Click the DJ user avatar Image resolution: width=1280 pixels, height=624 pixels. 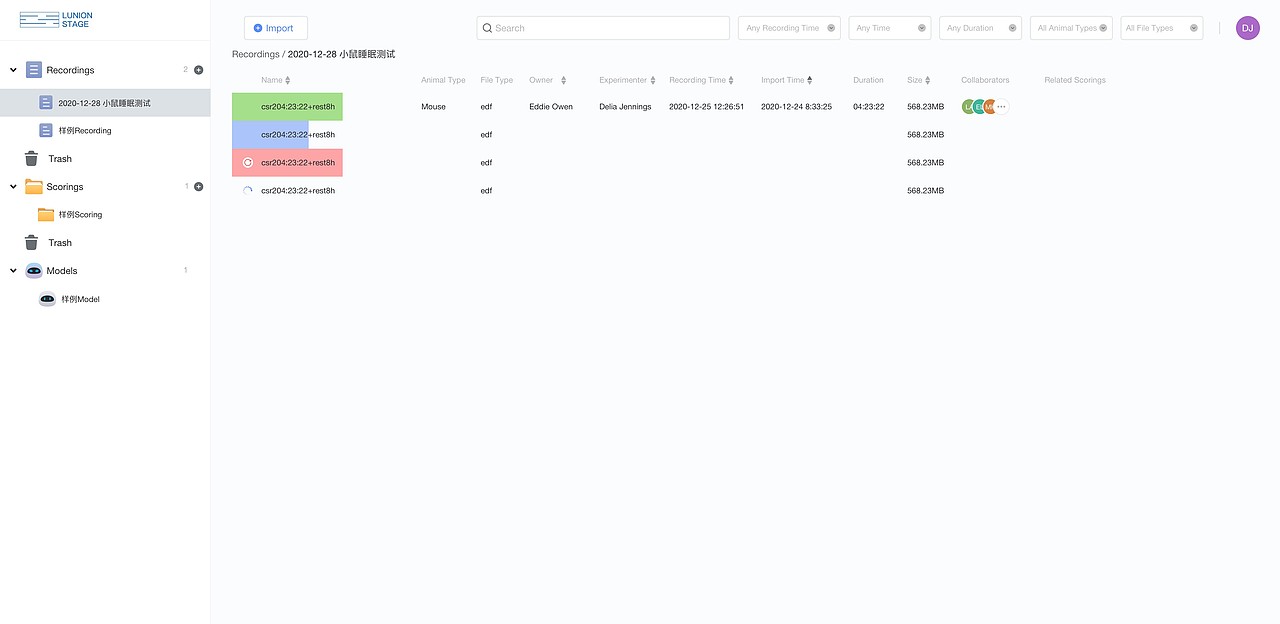[x=1247, y=28]
